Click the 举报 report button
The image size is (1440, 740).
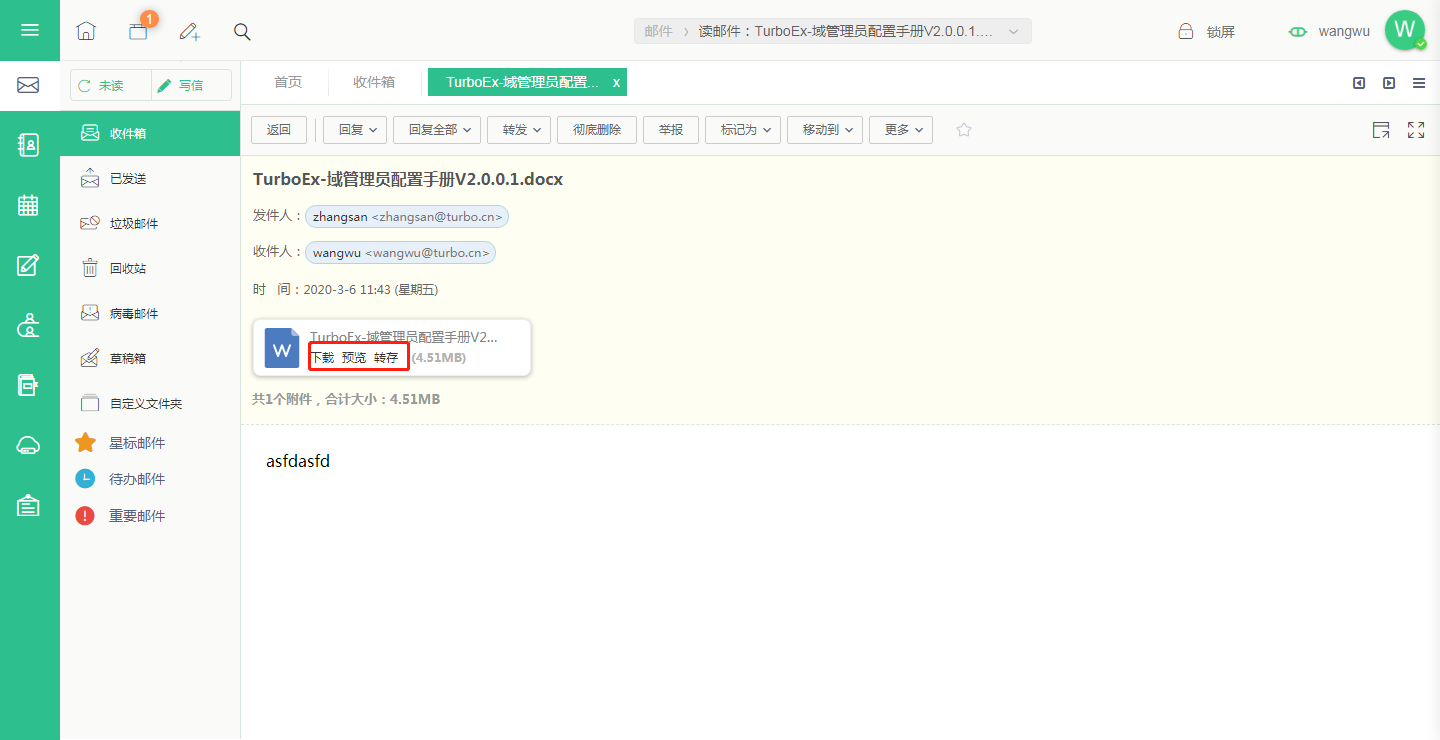pos(671,130)
